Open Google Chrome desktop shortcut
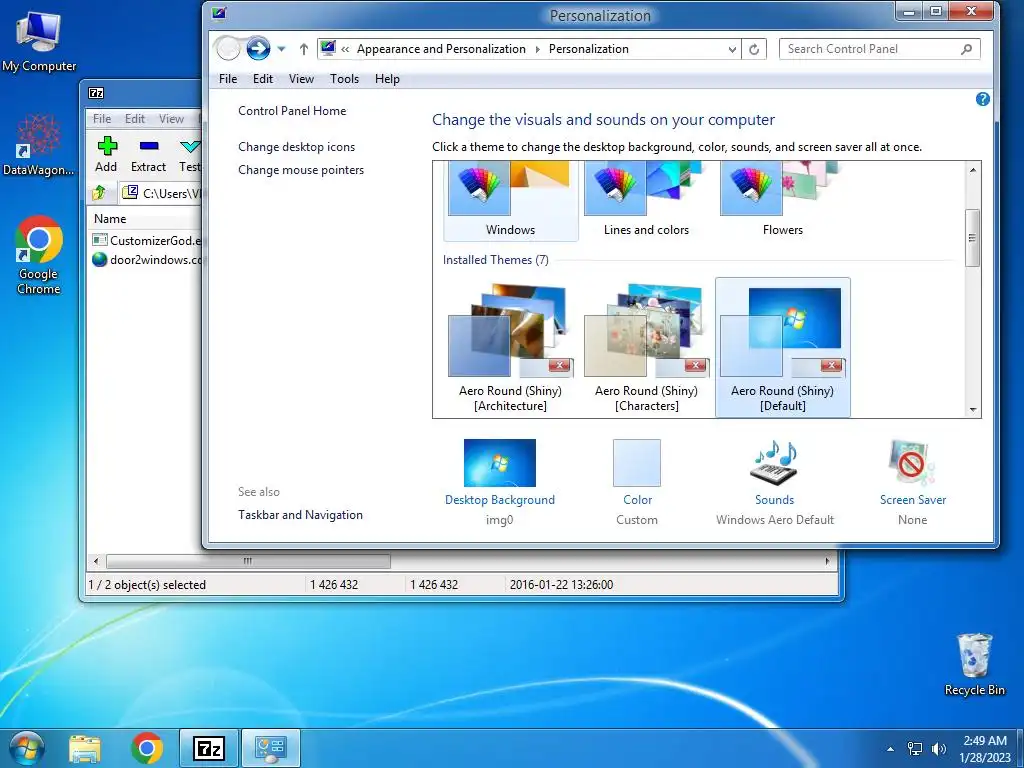The height and width of the screenshot is (768, 1024). 39,255
